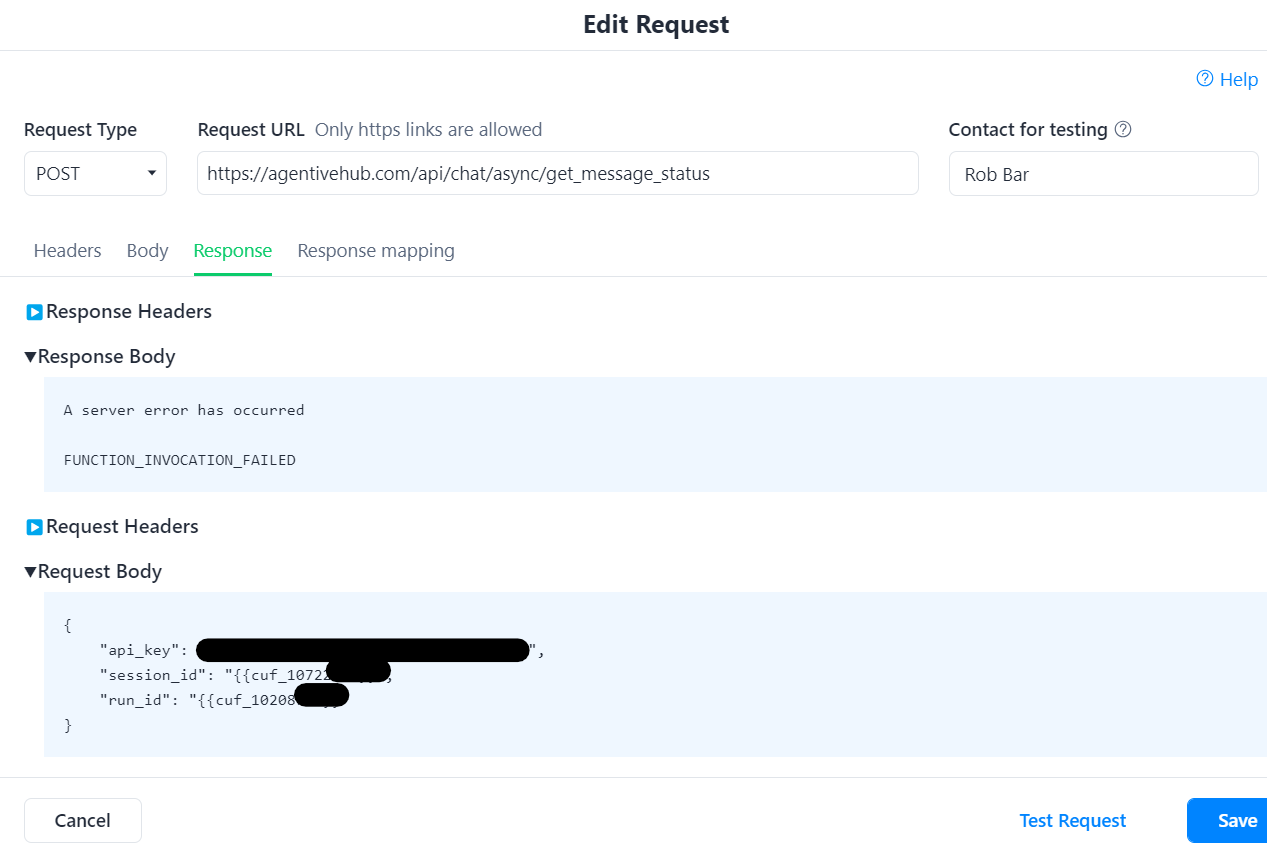Switch to the Headers tab
The width and height of the screenshot is (1267, 851).
pyautogui.click(x=67, y=250)
